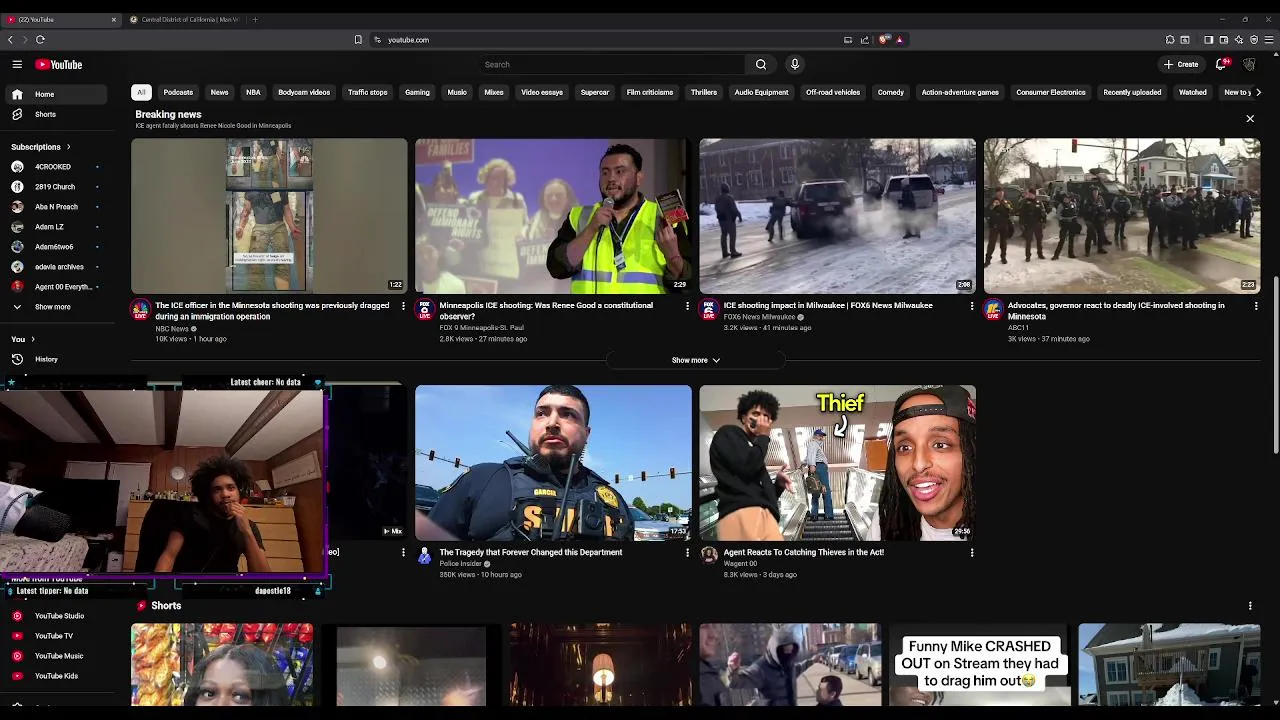Open YouTube Studio link in sidebar
This screenshot has width=1280, height=720.
(x=54, y=616)
